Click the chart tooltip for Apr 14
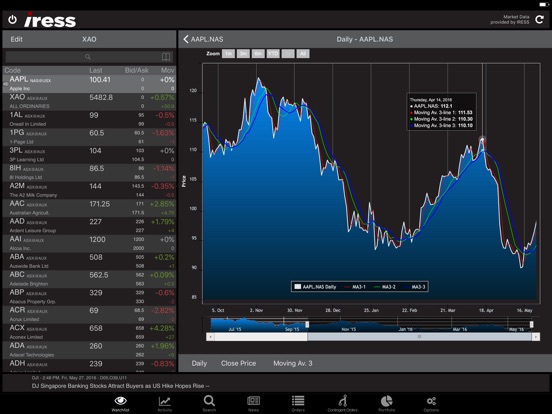552x414 pixels. pyautogui.click(x=441, y=112)
